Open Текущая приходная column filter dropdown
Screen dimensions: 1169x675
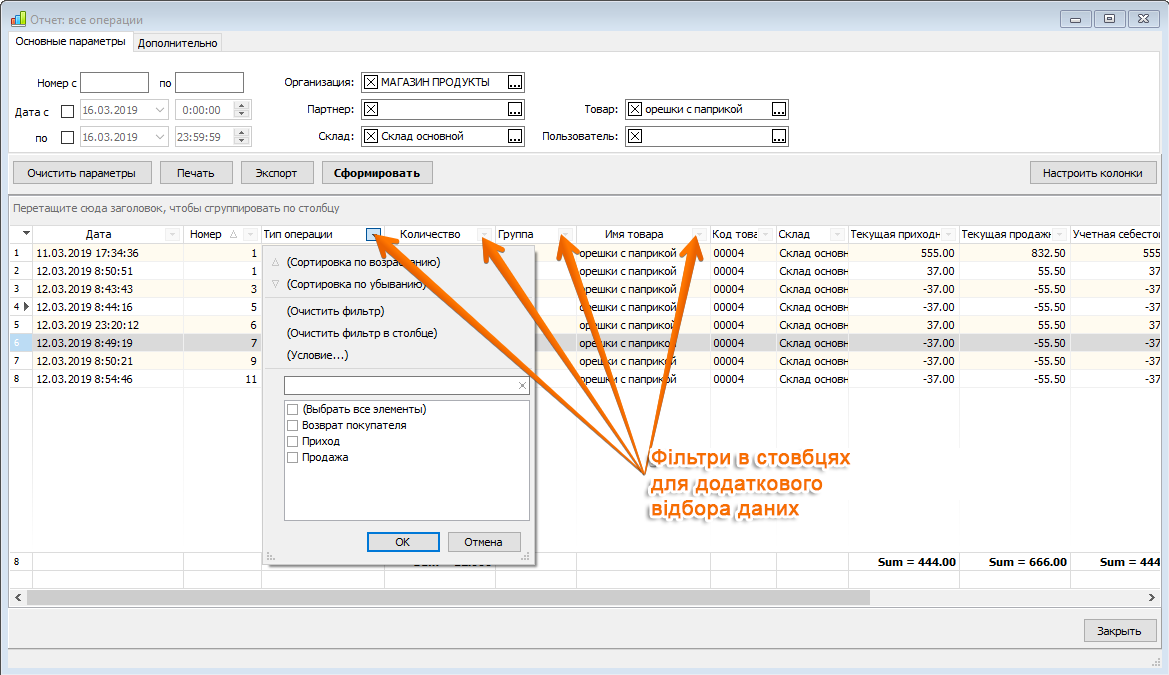pyautogui.click(x=948, y=234)
